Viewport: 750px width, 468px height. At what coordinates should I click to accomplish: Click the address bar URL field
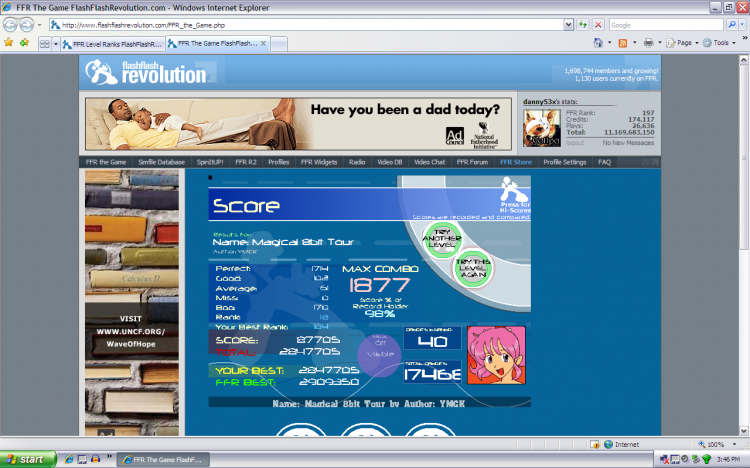306,25
